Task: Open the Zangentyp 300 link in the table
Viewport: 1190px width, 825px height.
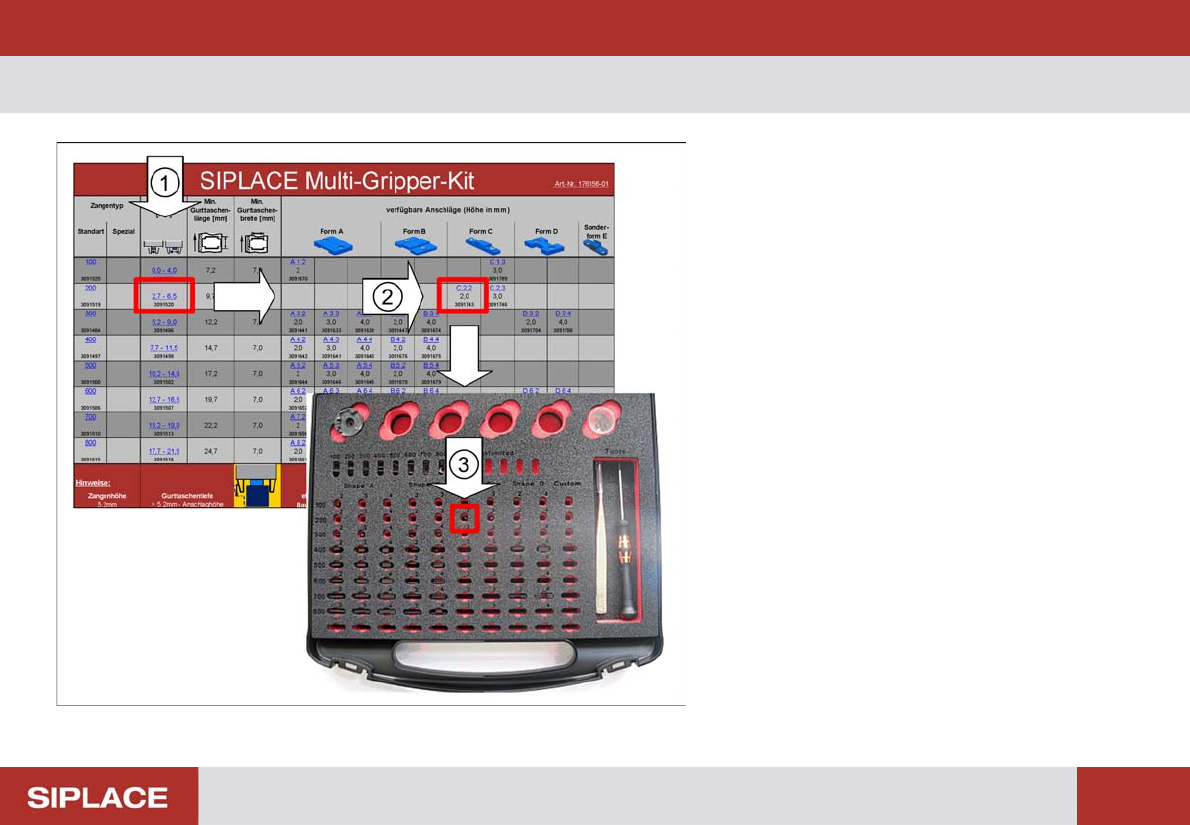Action: [x=90, y=313]
